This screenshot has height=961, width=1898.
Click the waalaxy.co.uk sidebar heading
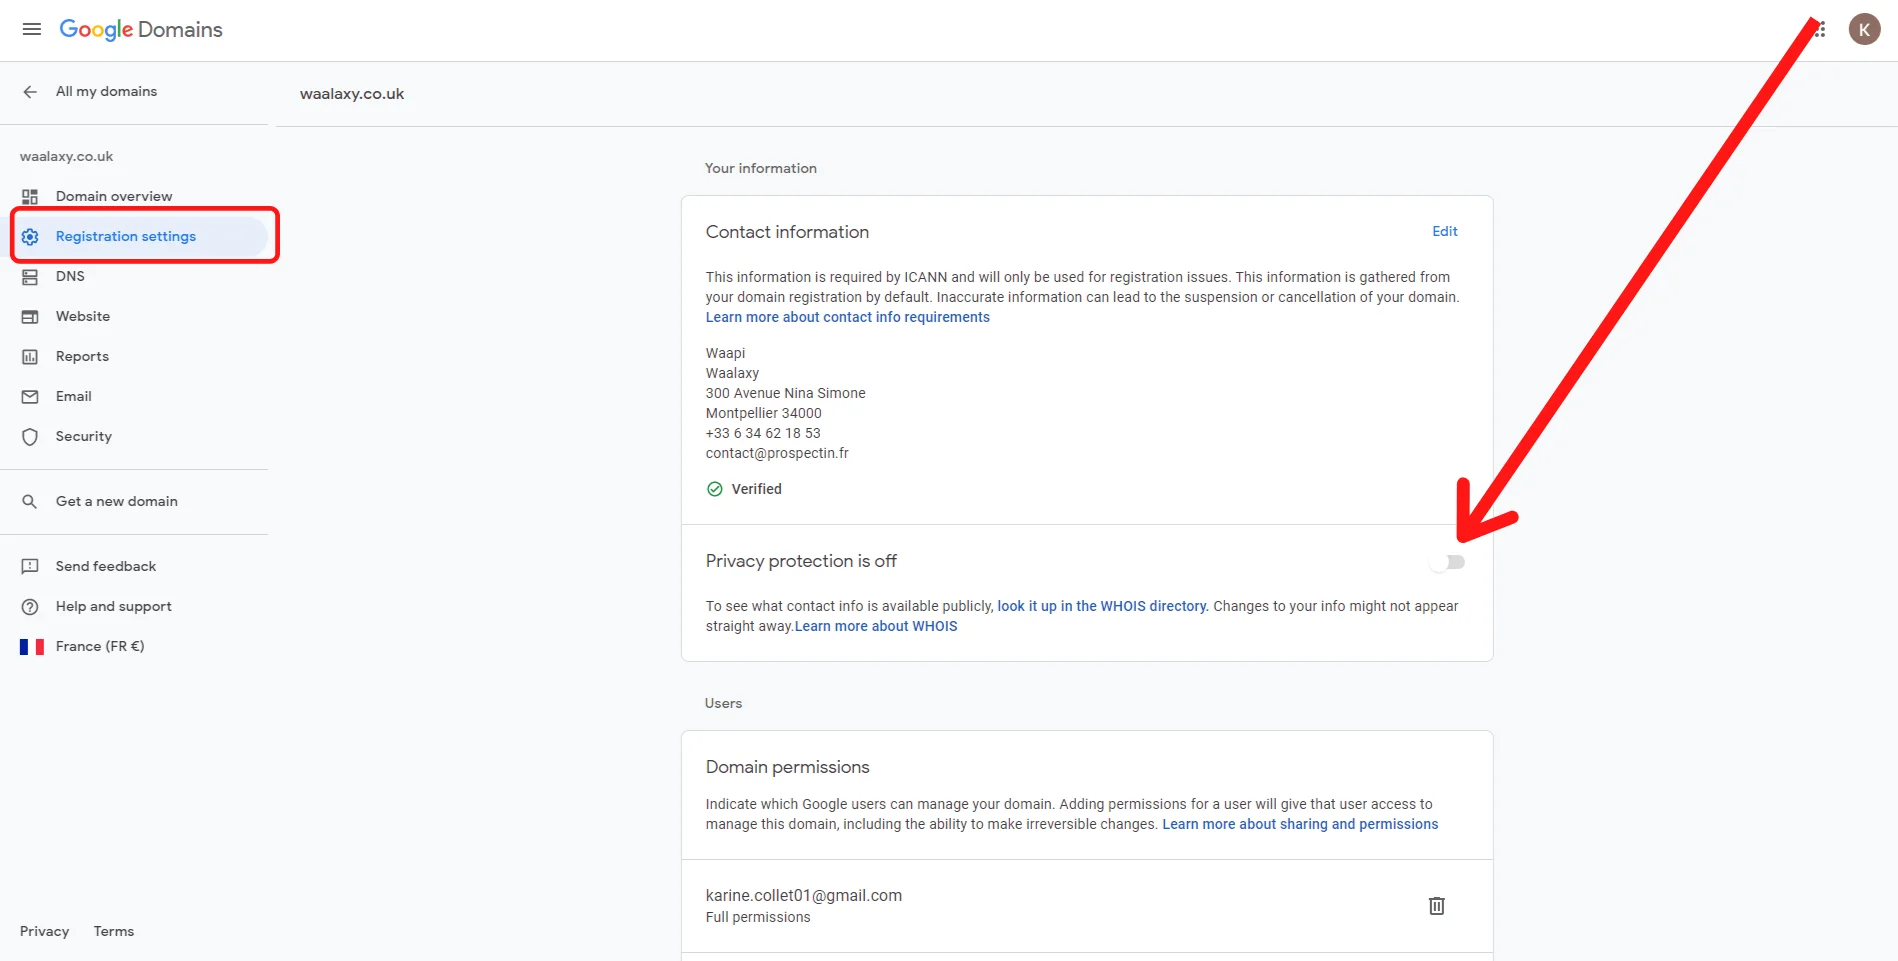(x=67, y=156)
